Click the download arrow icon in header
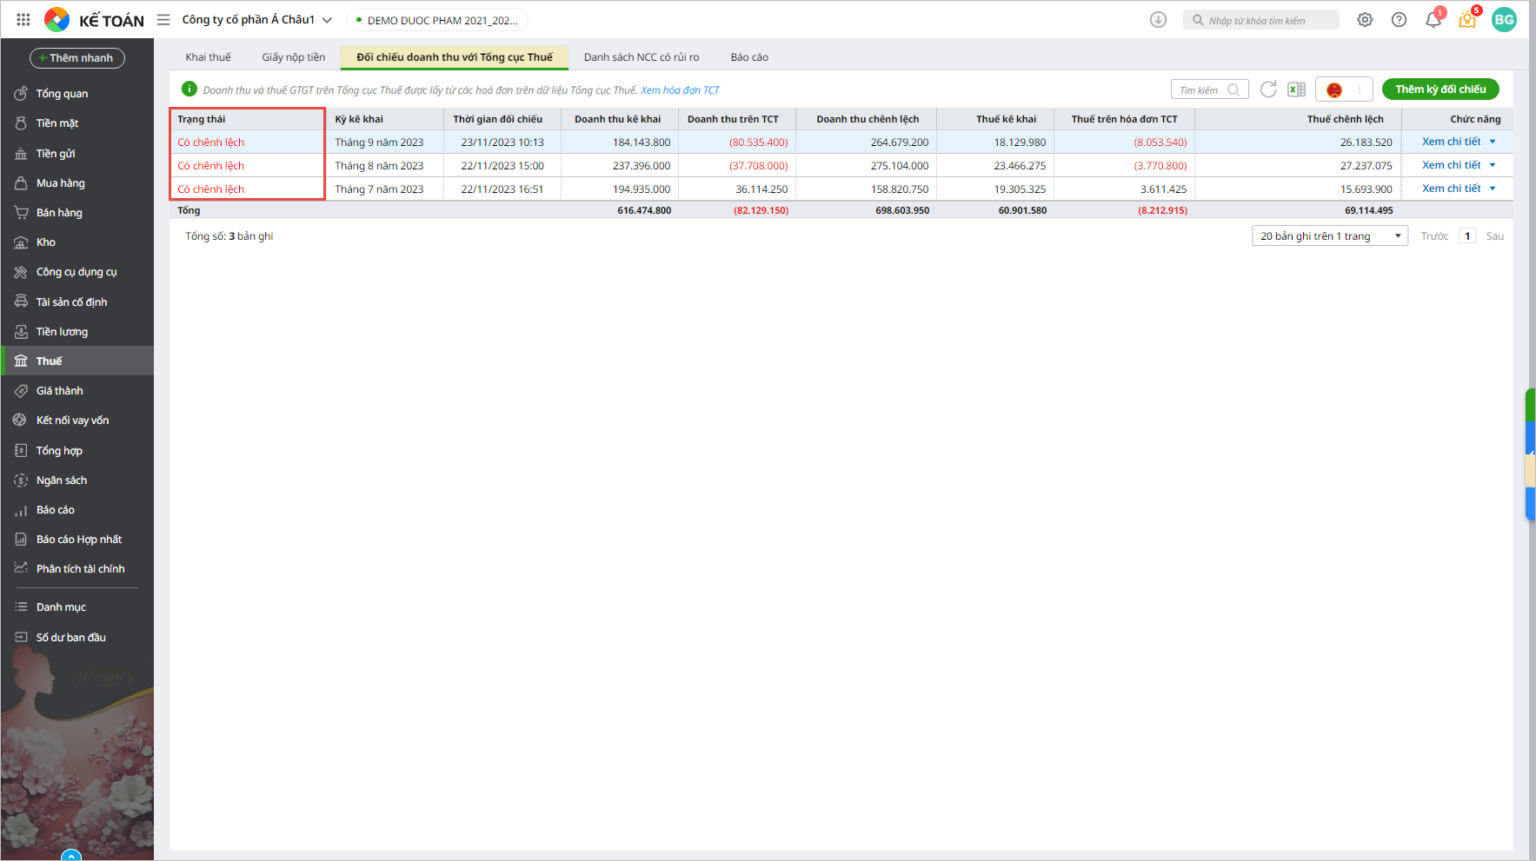Image resolution: width=1536 pixels, height=861 pixels. pos(1158,20)
